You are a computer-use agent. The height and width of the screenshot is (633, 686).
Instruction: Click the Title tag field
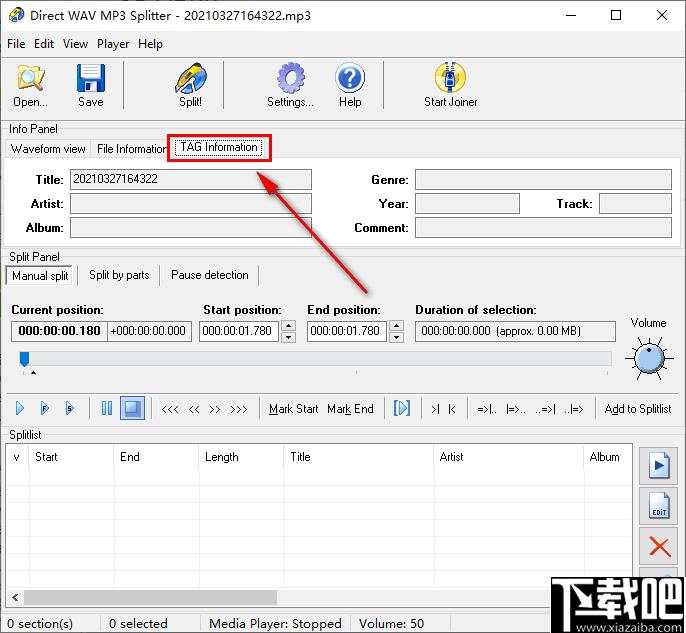(191, 179)
